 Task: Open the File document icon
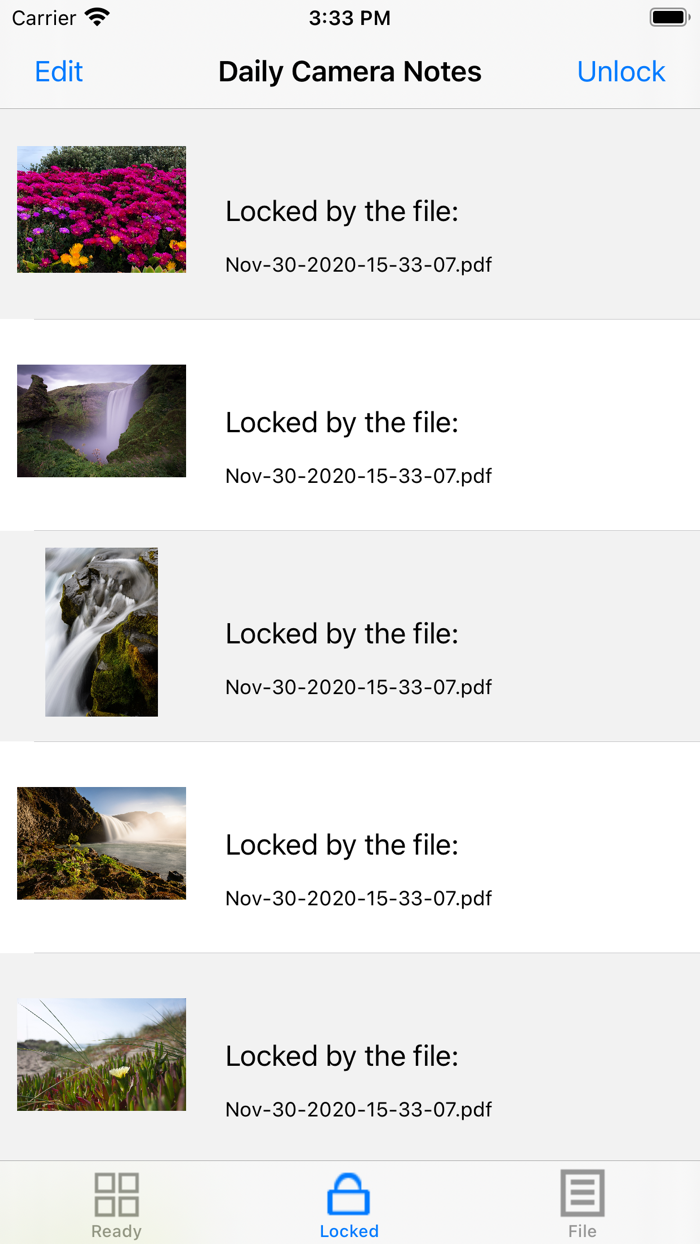582,1194
